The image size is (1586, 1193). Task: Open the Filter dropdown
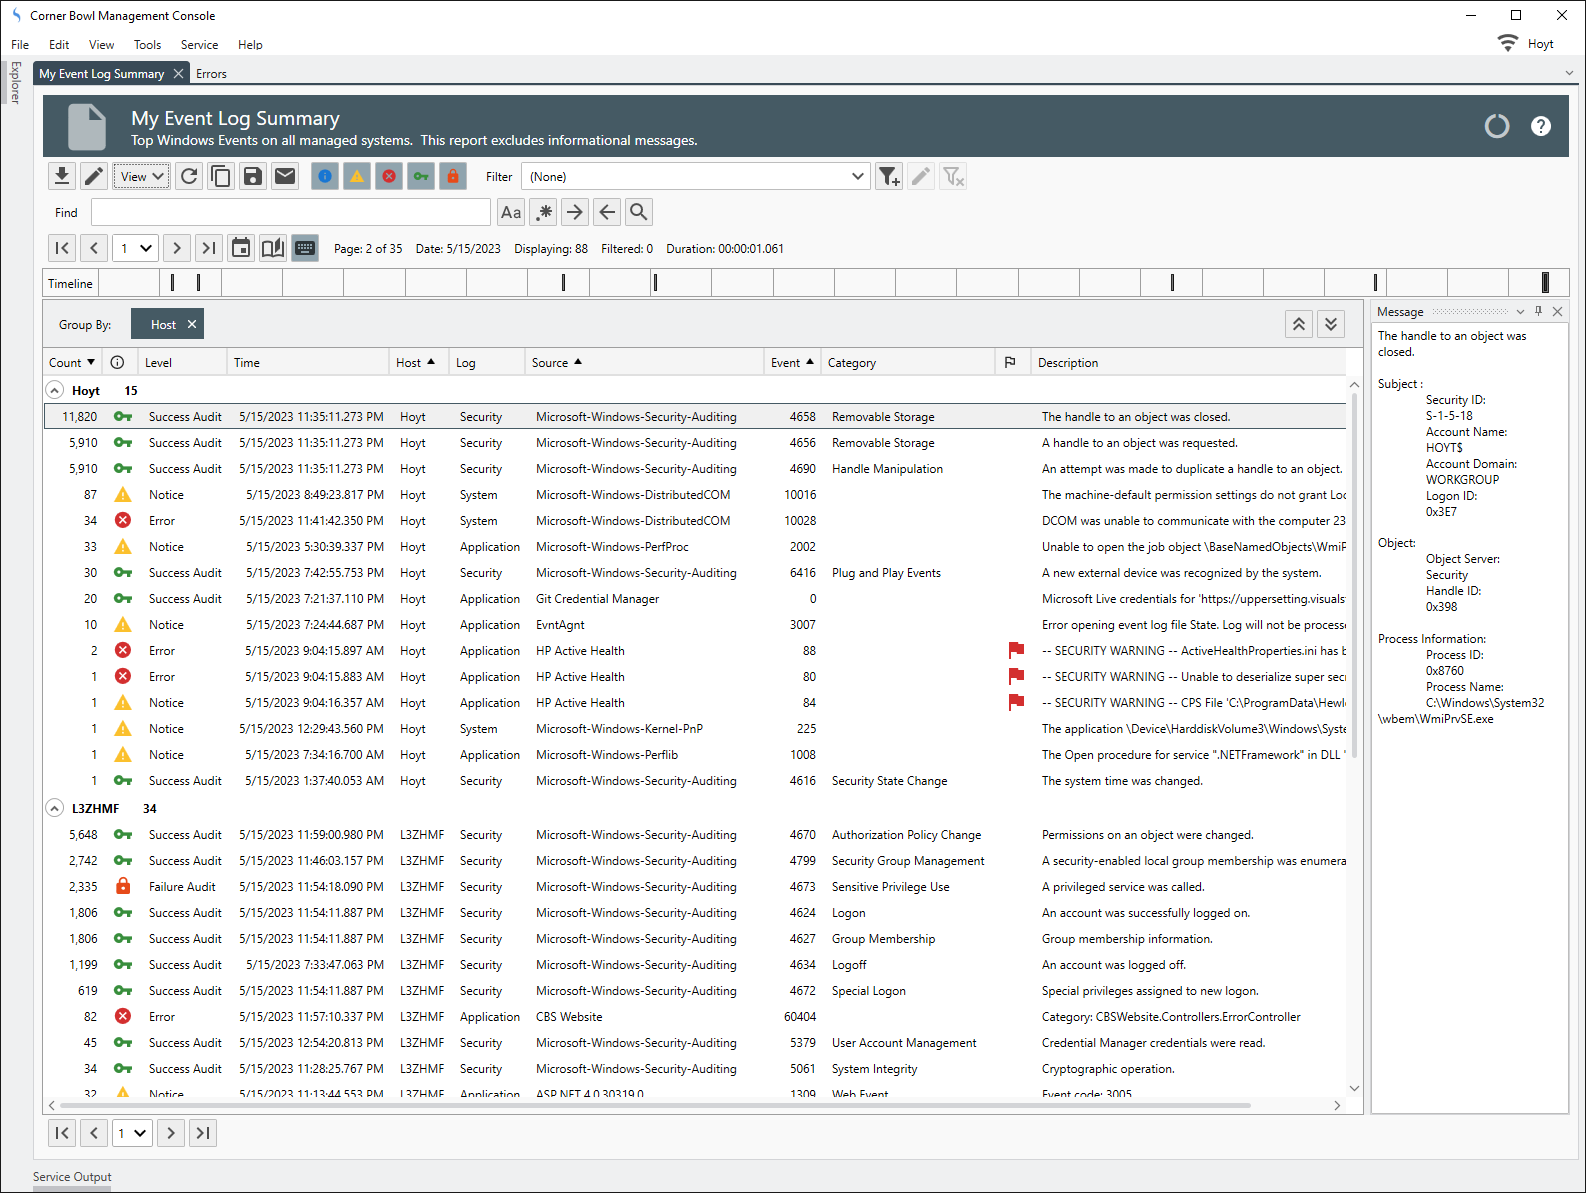[x=695, y=177]
